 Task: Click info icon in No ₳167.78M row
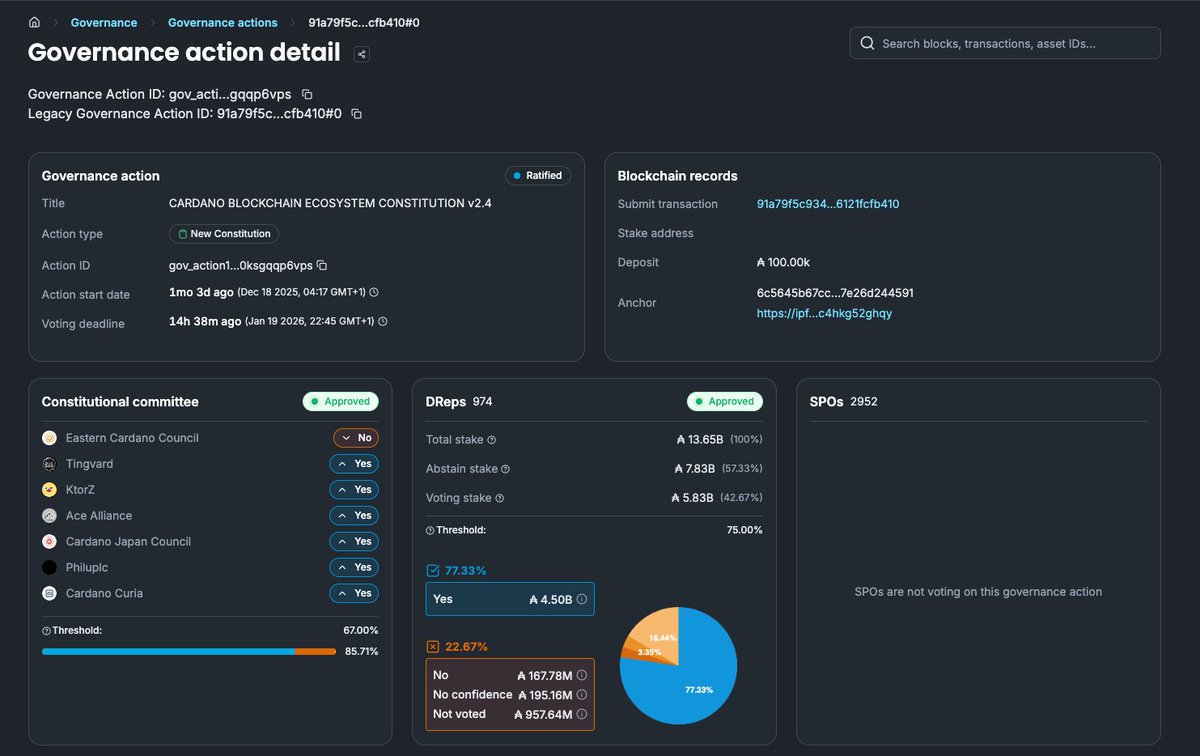point(582,676)
